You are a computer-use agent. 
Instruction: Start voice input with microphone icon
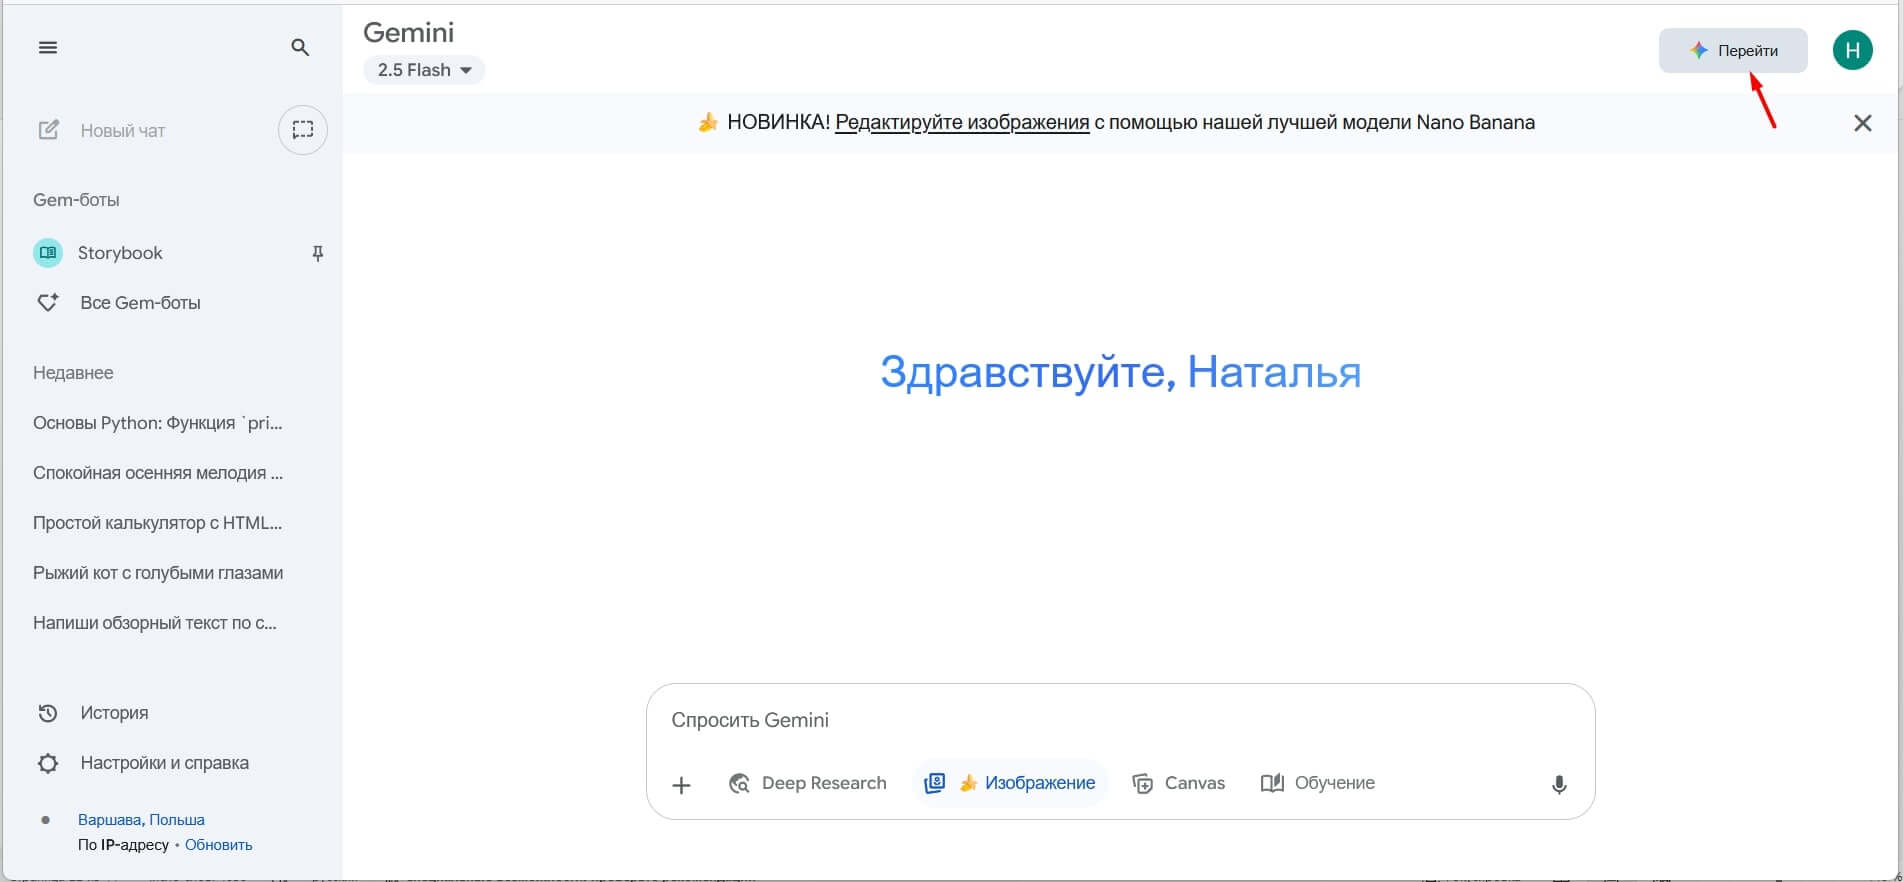coord(1559,785)
